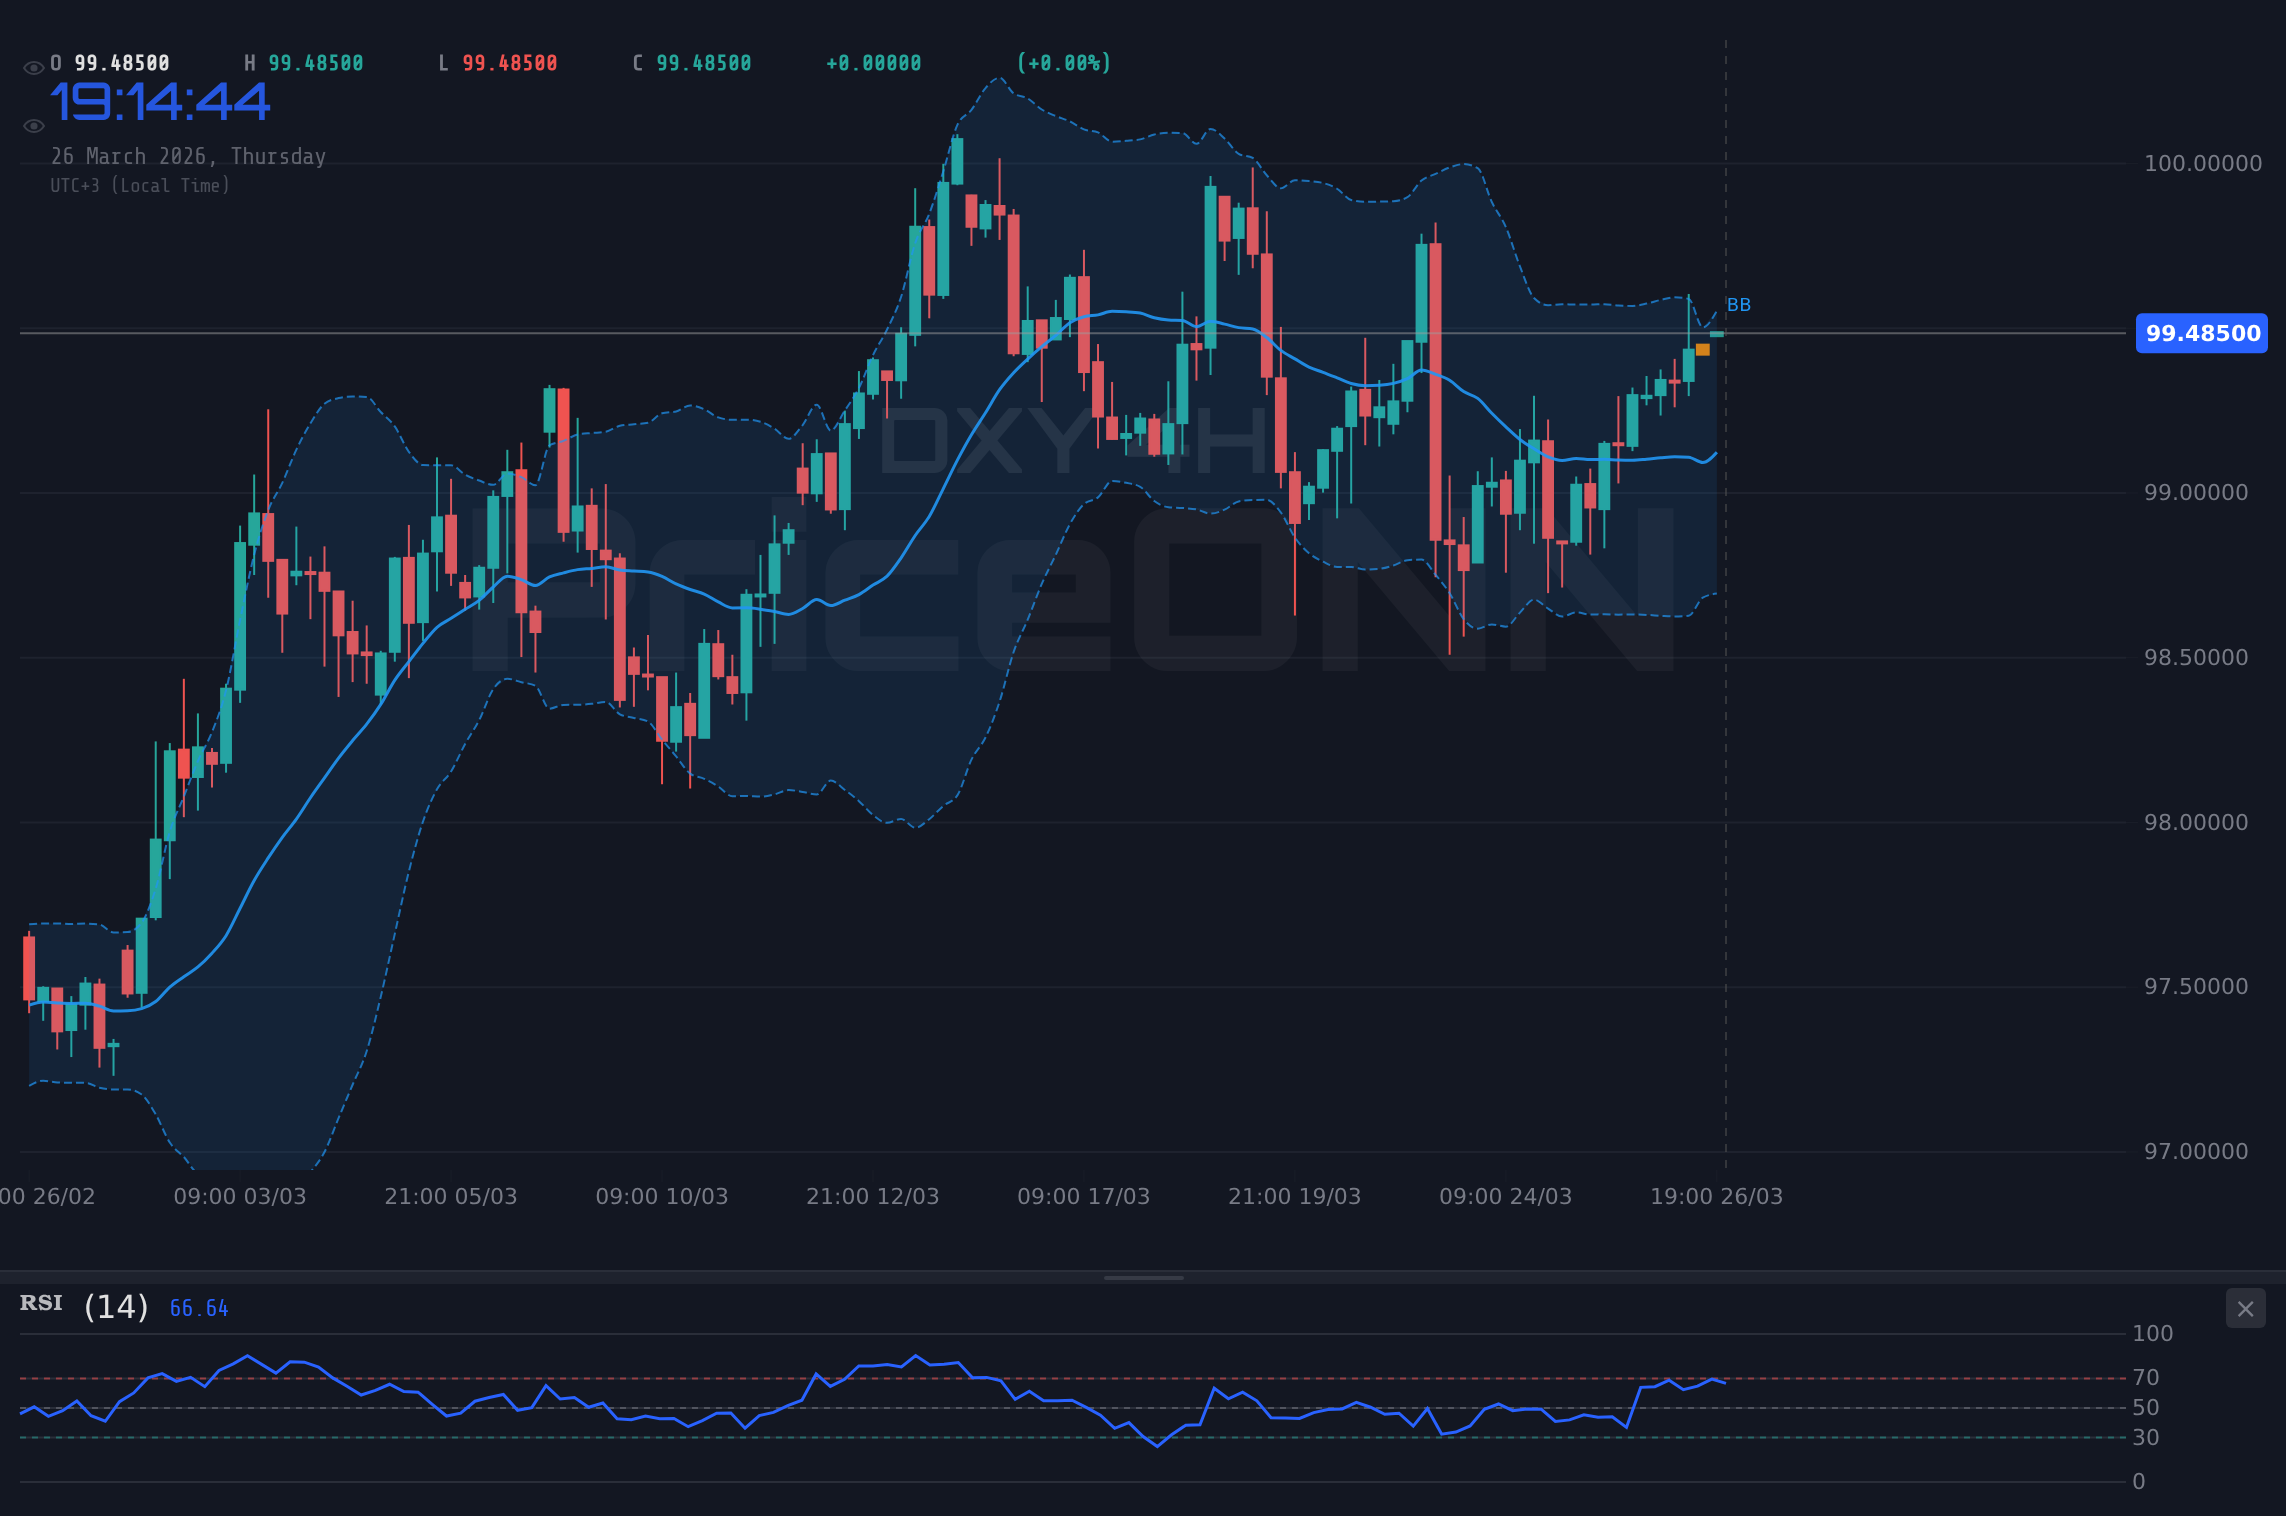The image size is (2286, 1516).
Task: Close the RSI indicator panel
Action: (2245, 1308)
